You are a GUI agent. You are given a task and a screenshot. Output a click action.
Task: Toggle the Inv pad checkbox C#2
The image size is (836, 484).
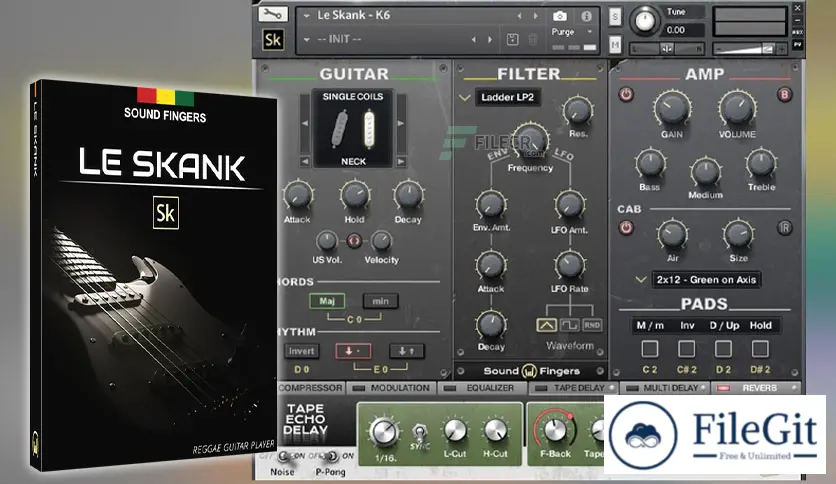click(686, 349)
